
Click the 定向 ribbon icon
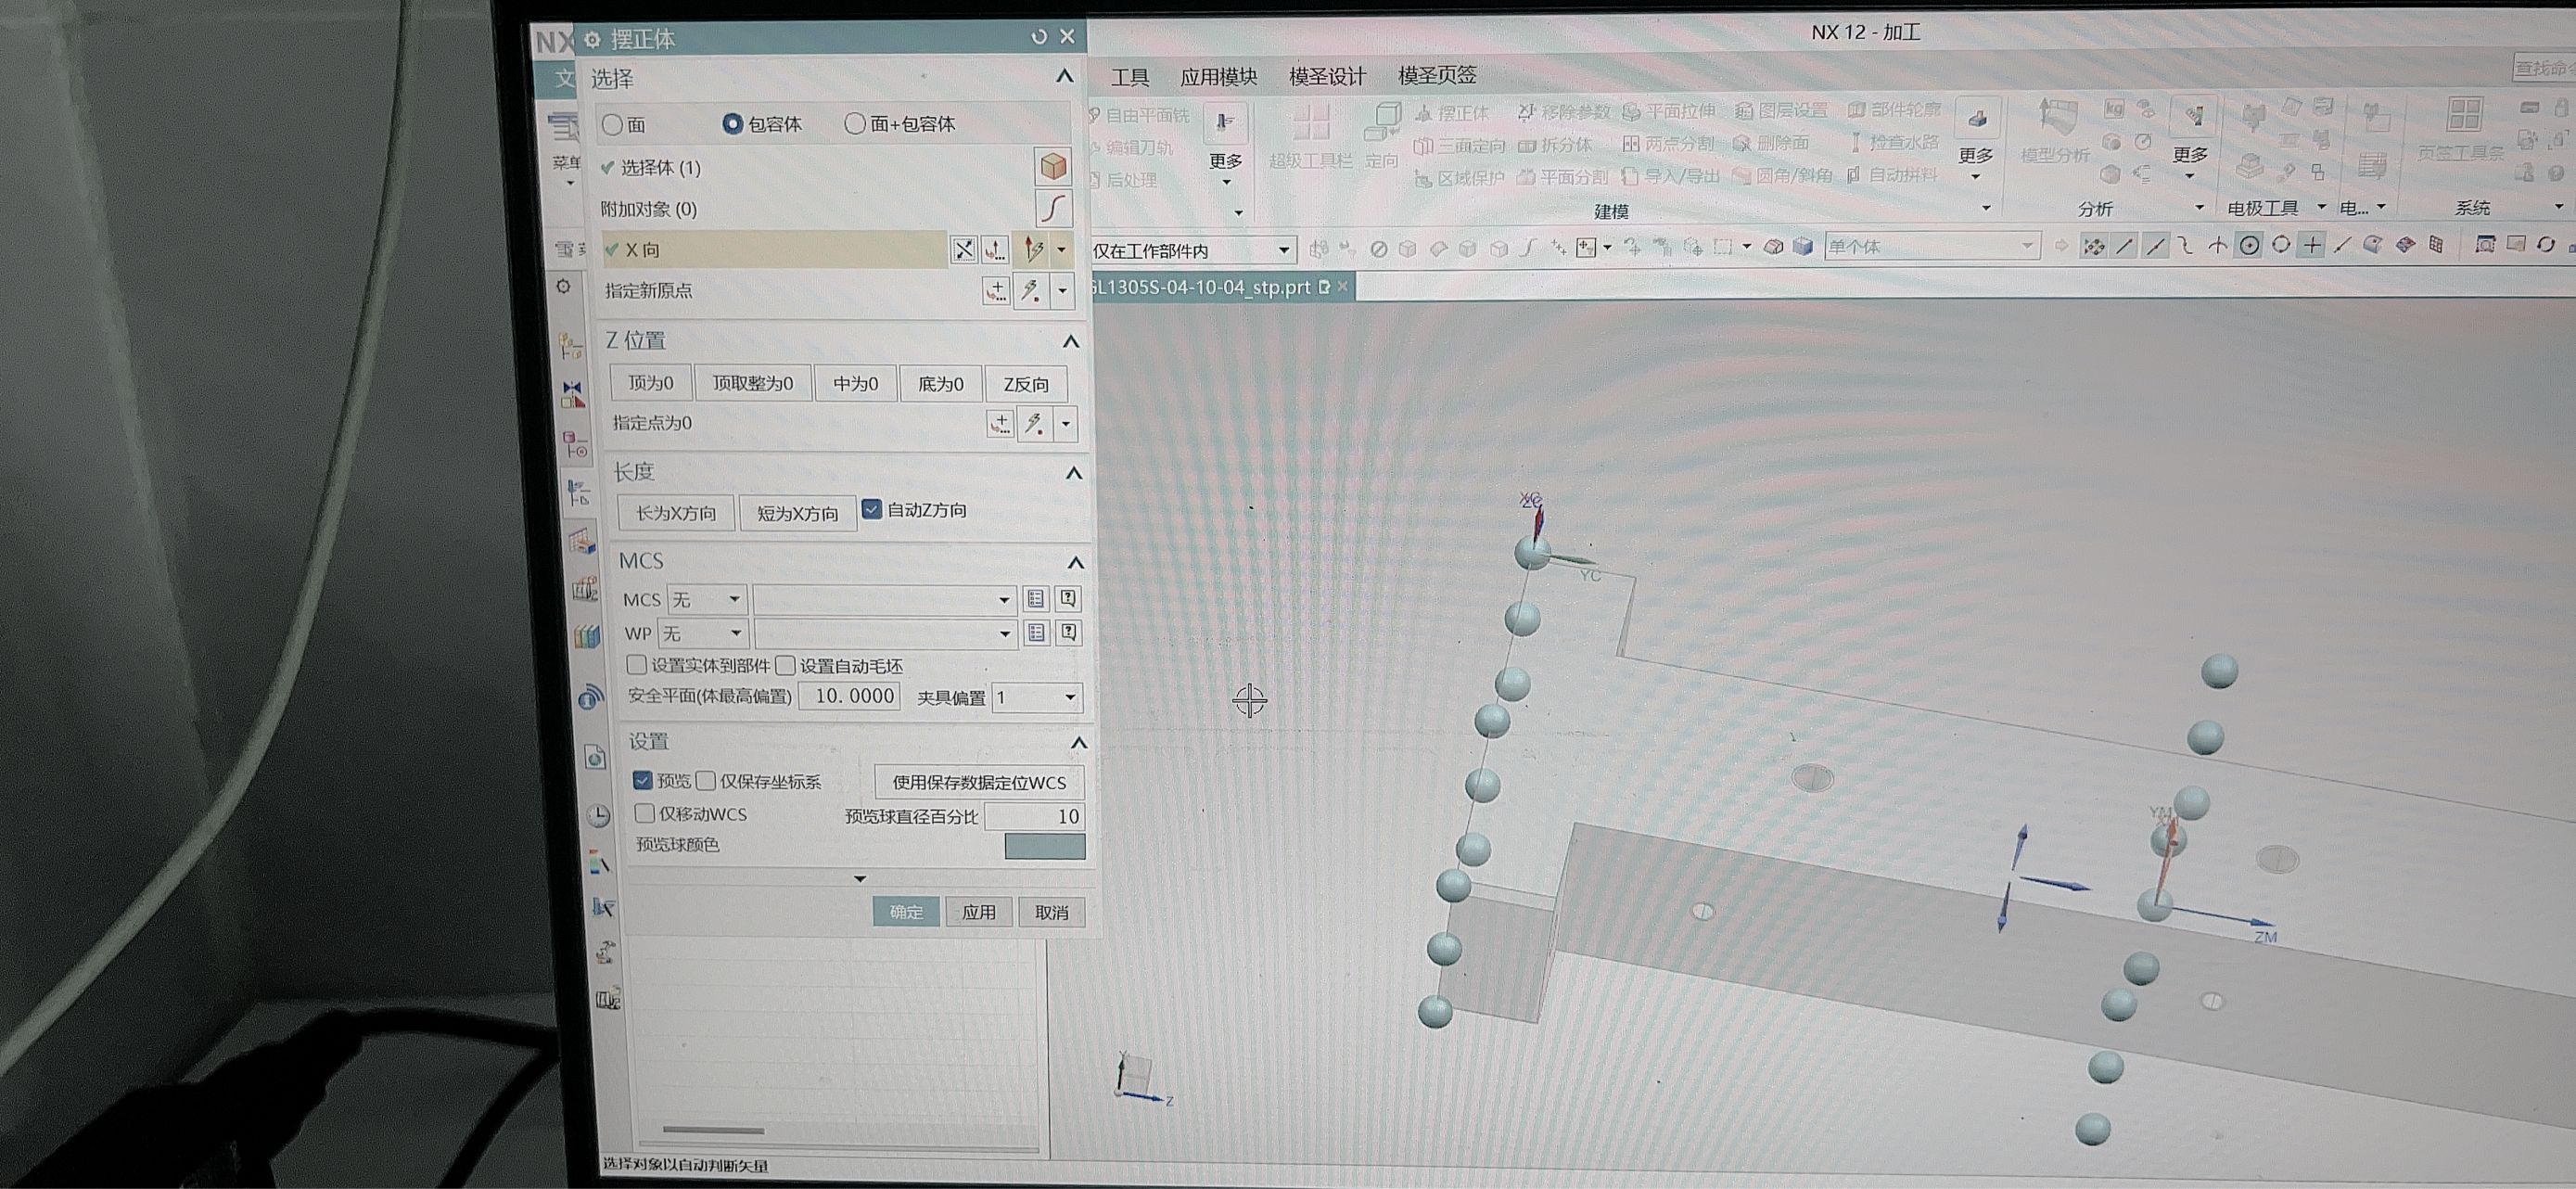1382,135
